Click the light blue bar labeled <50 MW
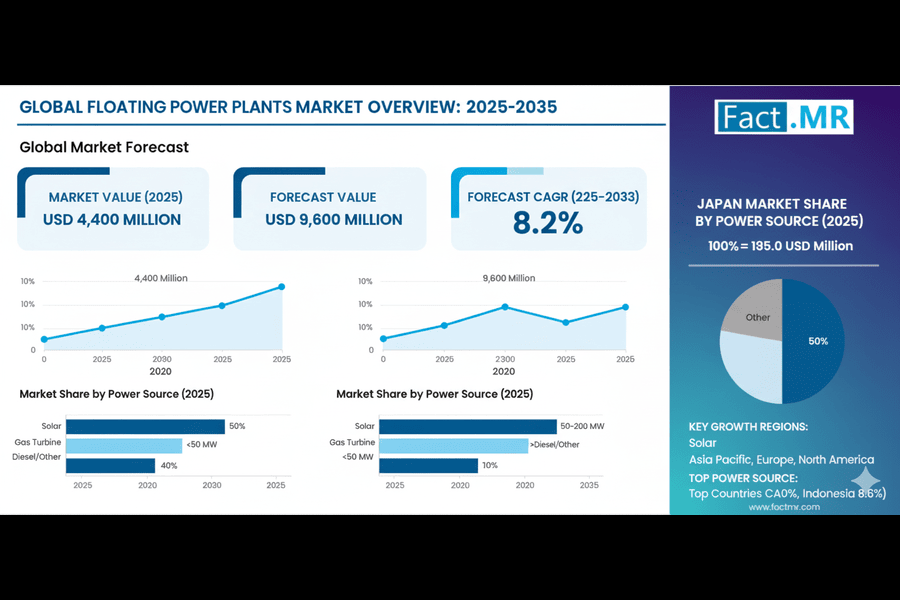The image size is (900, 600). pos(124,445)
